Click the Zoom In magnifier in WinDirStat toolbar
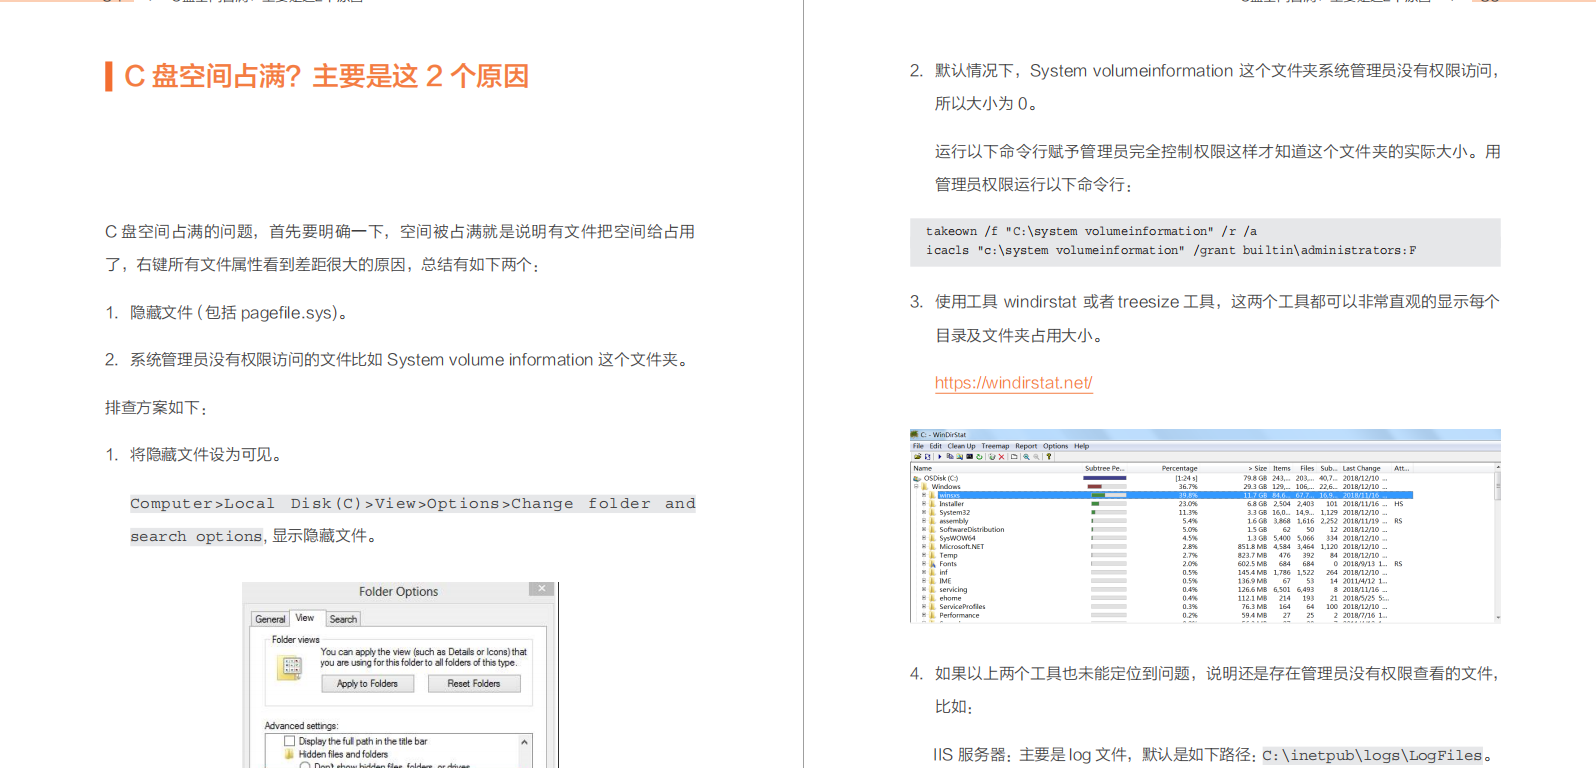 pyautogui.click(x=1026, y=457)
